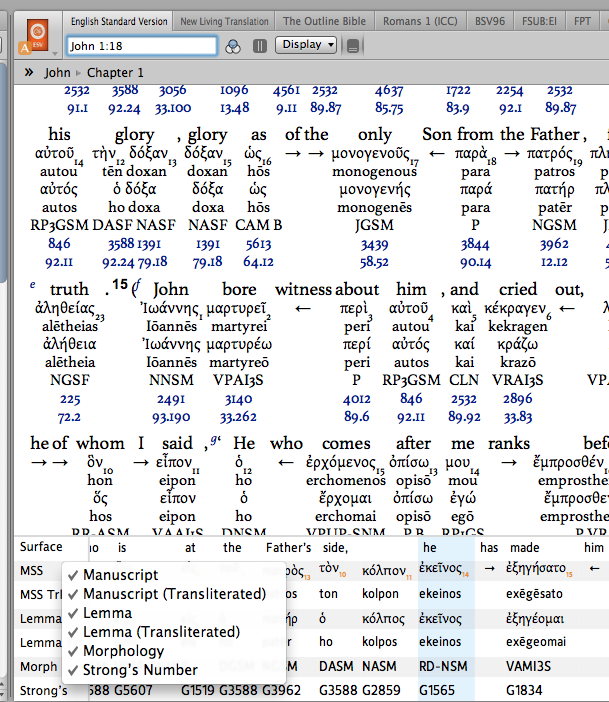Open the visual filters icon

point(232,46)
